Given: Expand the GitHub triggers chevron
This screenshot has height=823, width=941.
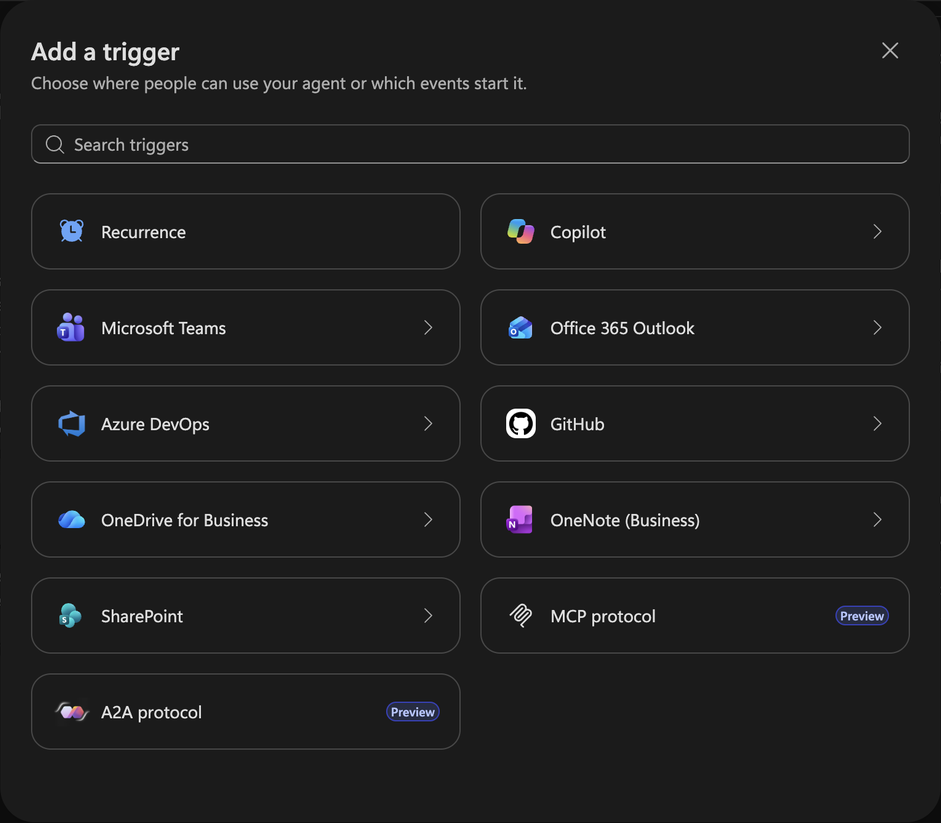Looking at the screenshot, I should tap(877, 424).
